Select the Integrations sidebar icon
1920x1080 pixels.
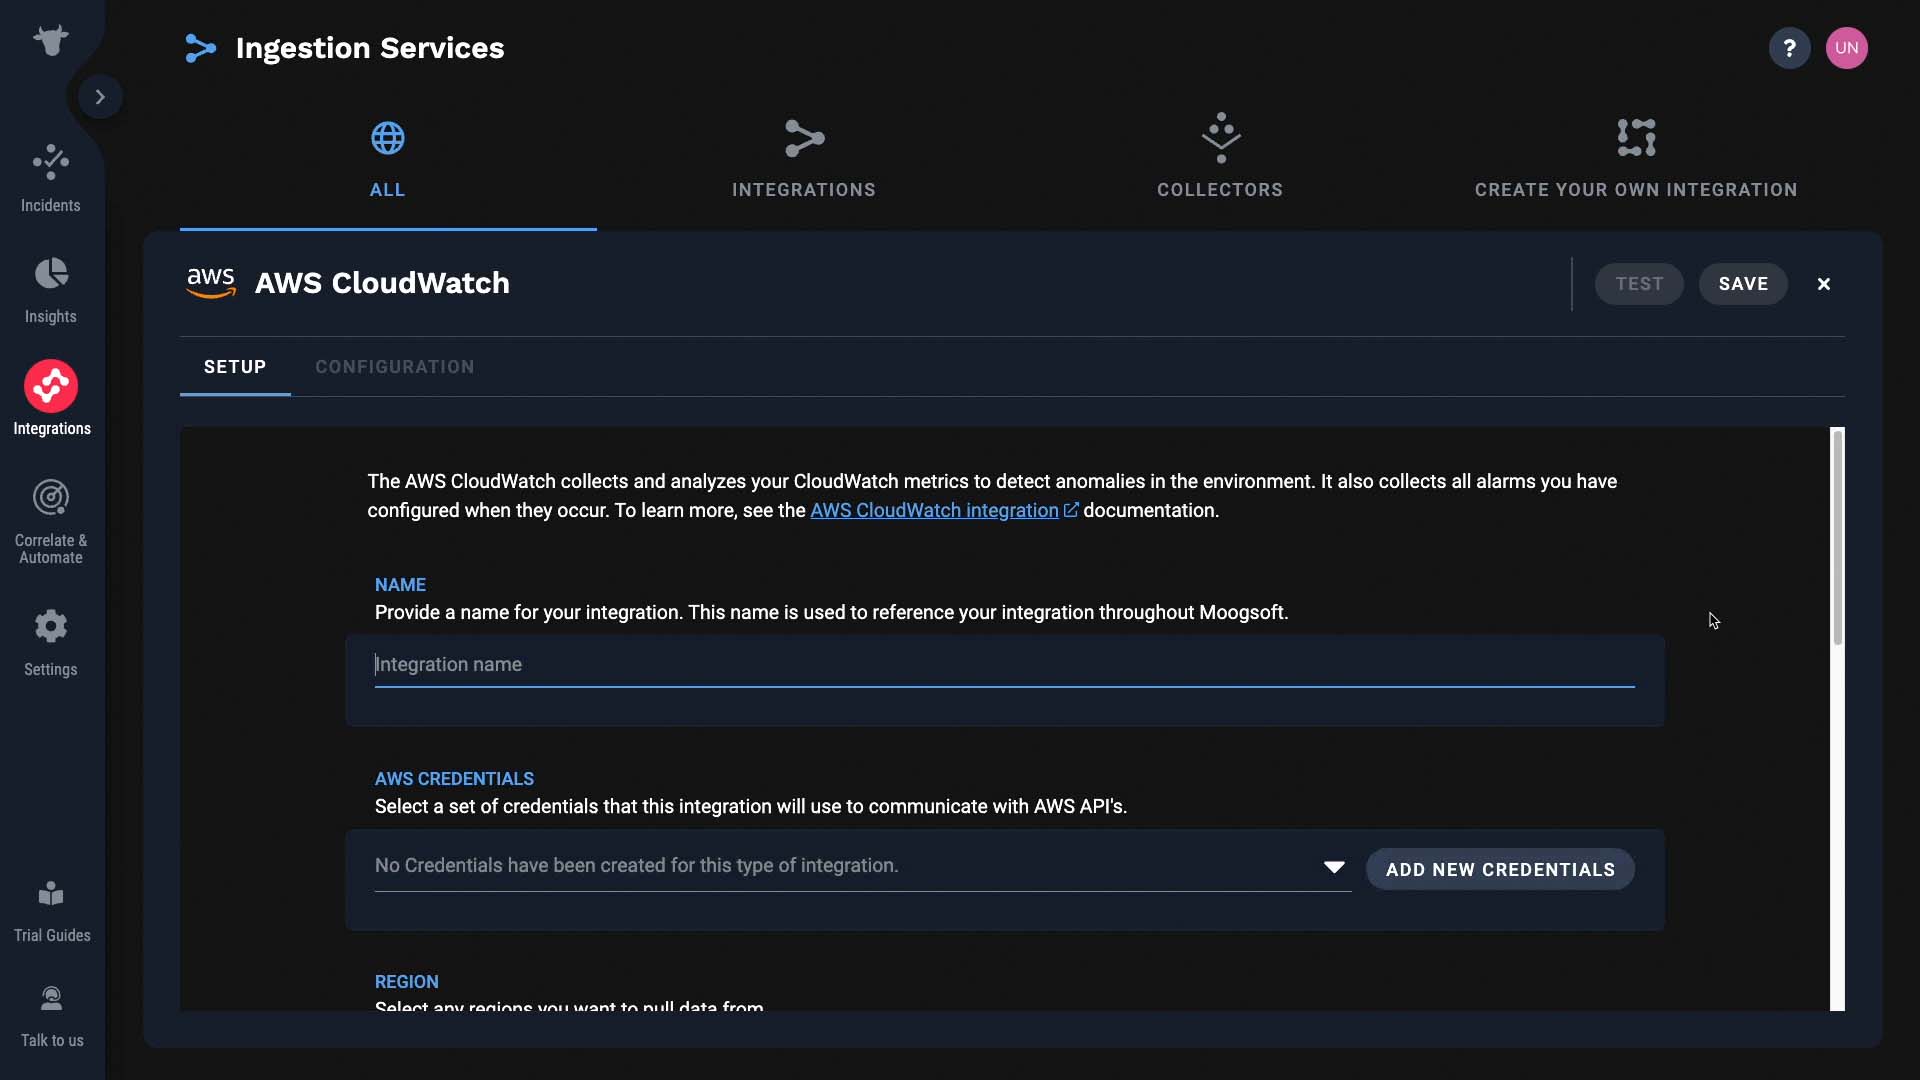pyautogui.click(x=51, y=386)
